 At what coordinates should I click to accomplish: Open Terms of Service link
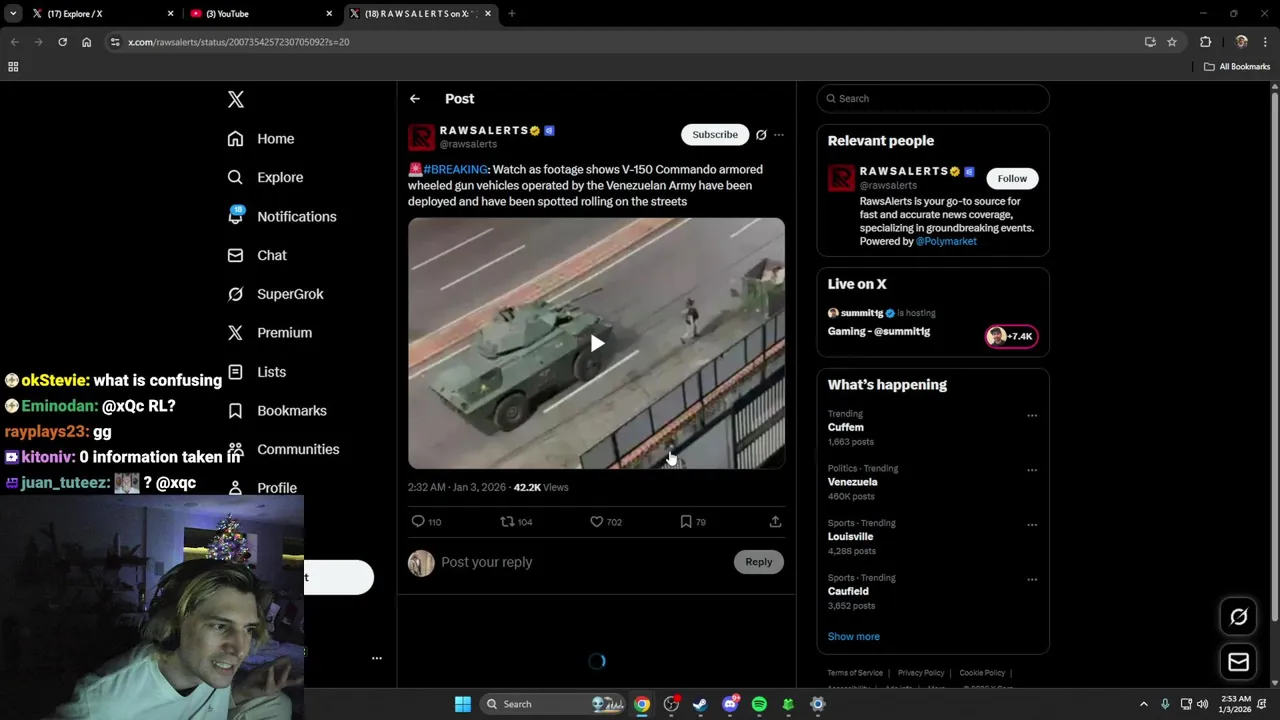[x=855, y=673]
